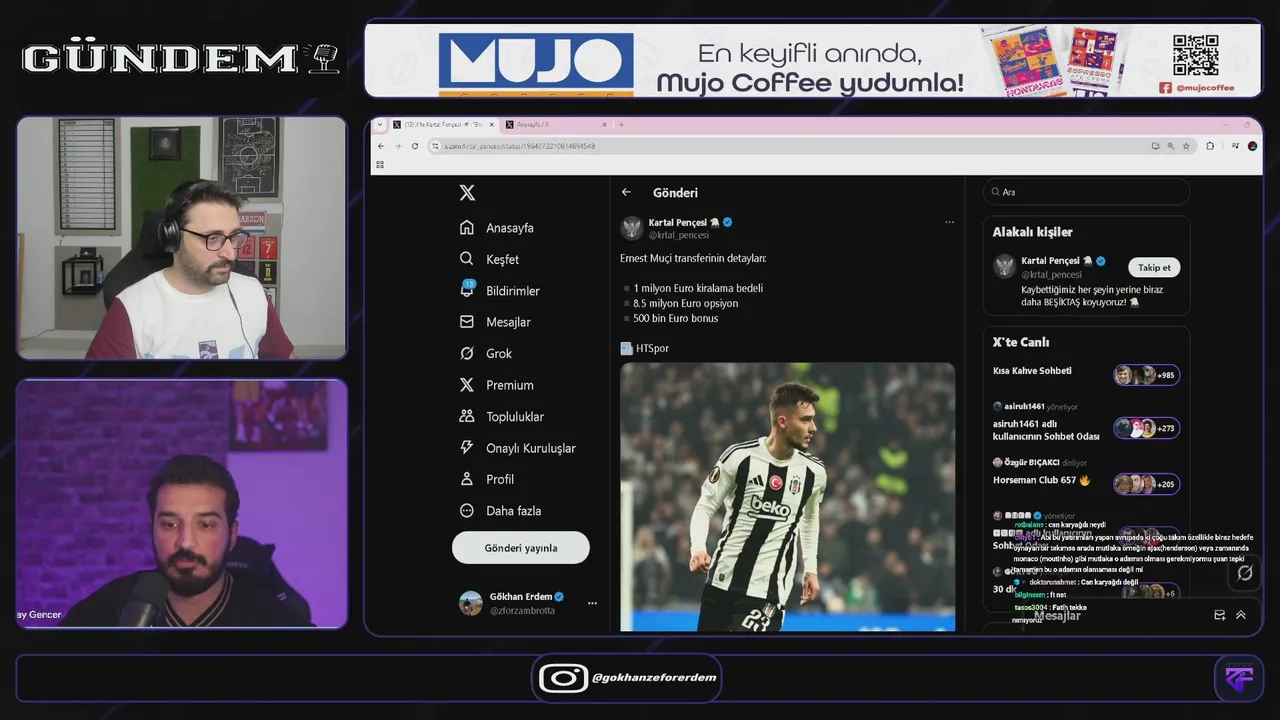Open browser extensions puzzle icon
The width and height of the screenshot is (1280, 720).
(1210, 146)
